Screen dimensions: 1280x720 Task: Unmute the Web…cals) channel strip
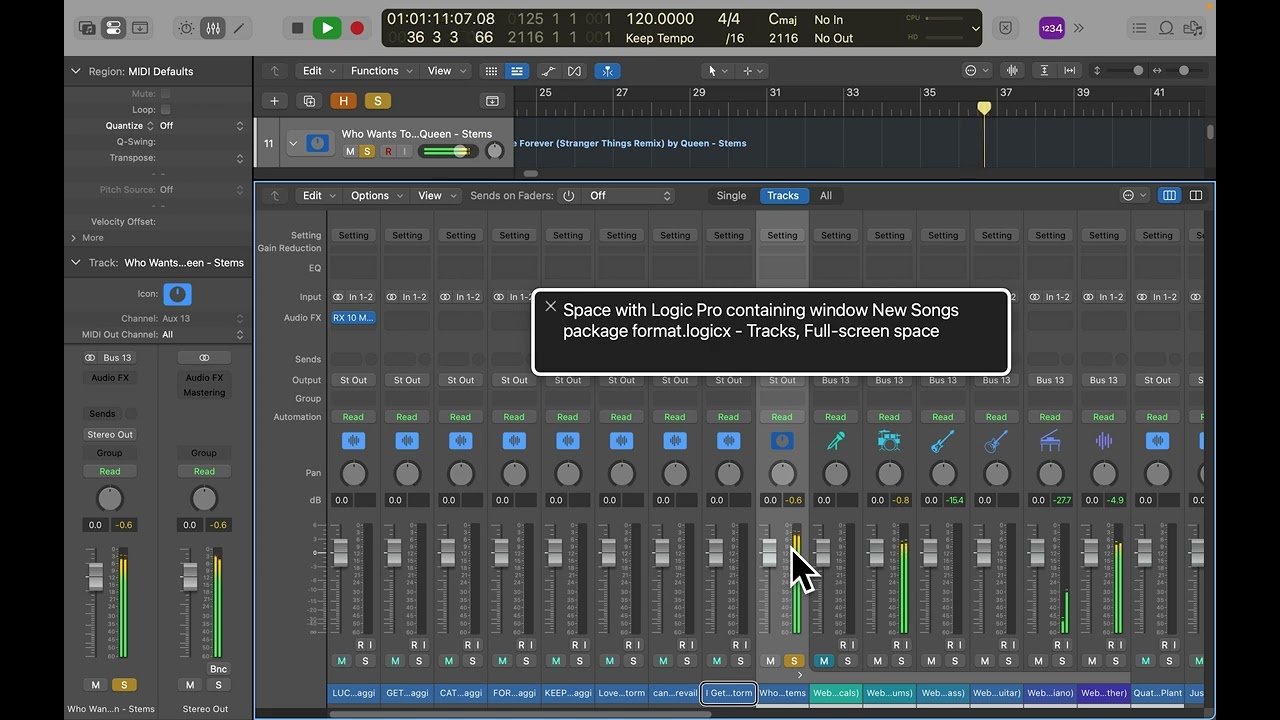pos(824,661)
